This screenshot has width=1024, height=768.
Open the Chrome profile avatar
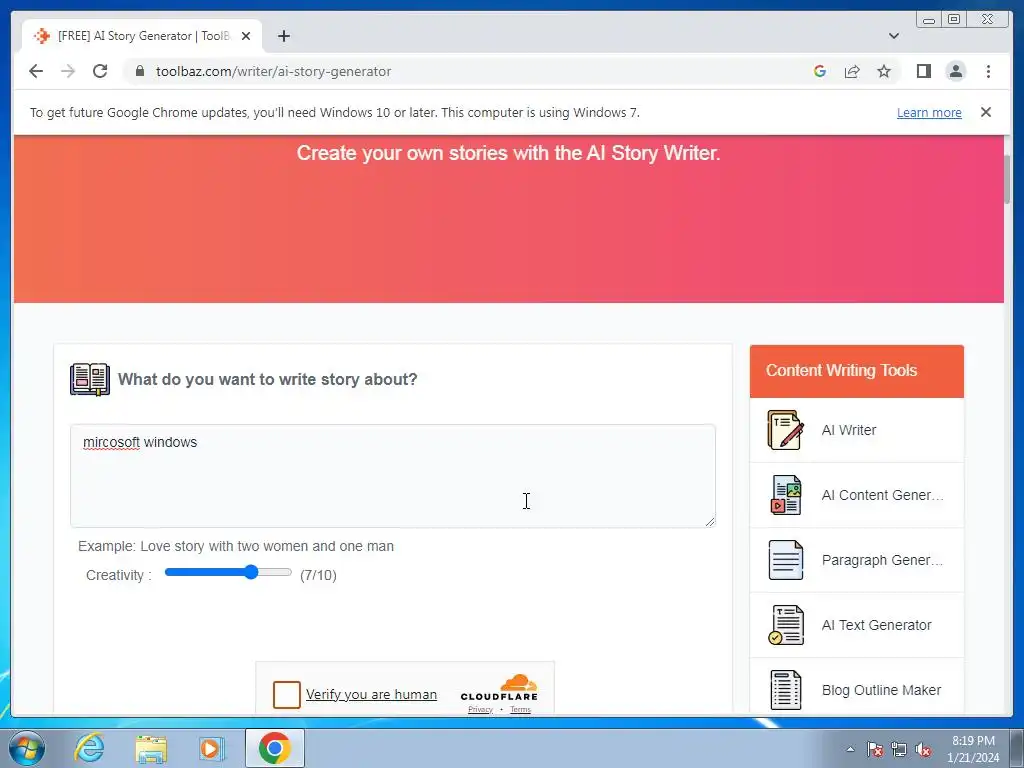[955, 71]
